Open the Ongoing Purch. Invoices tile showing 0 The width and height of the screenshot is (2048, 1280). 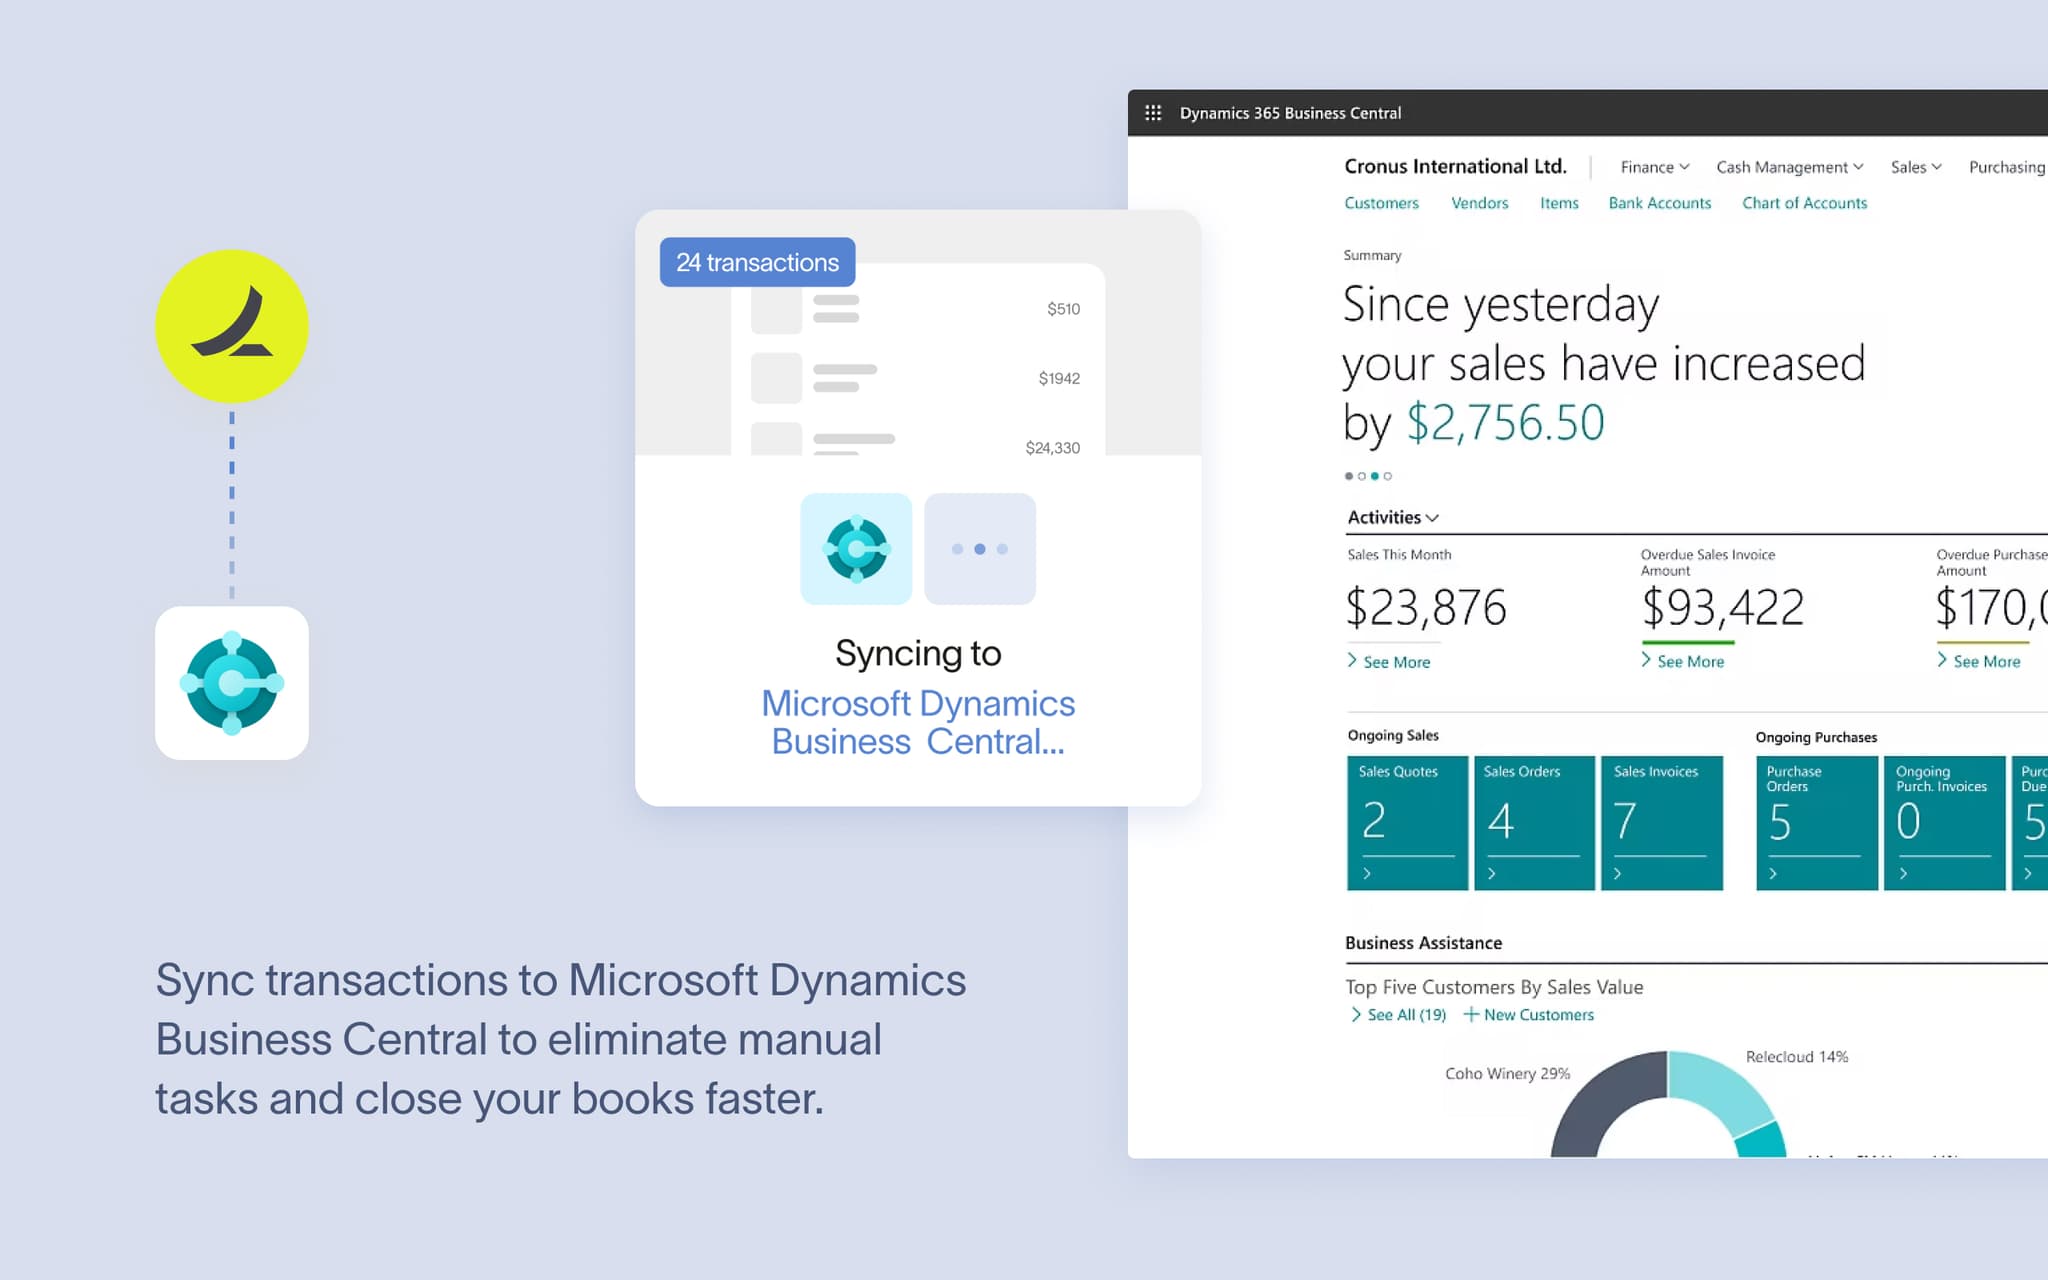tap(1944, 822)
